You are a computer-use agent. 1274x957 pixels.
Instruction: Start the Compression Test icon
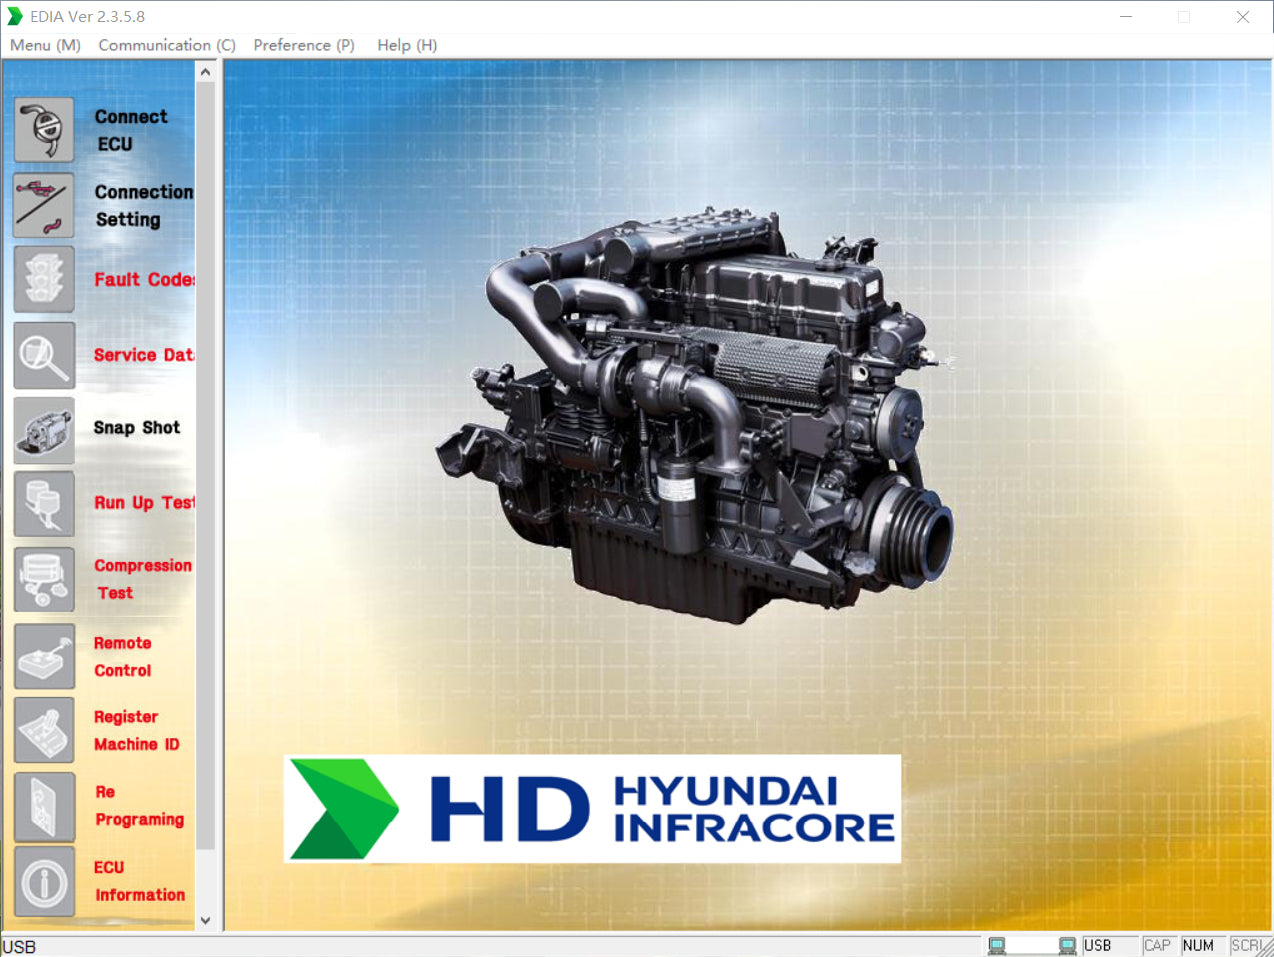[44, 580]
